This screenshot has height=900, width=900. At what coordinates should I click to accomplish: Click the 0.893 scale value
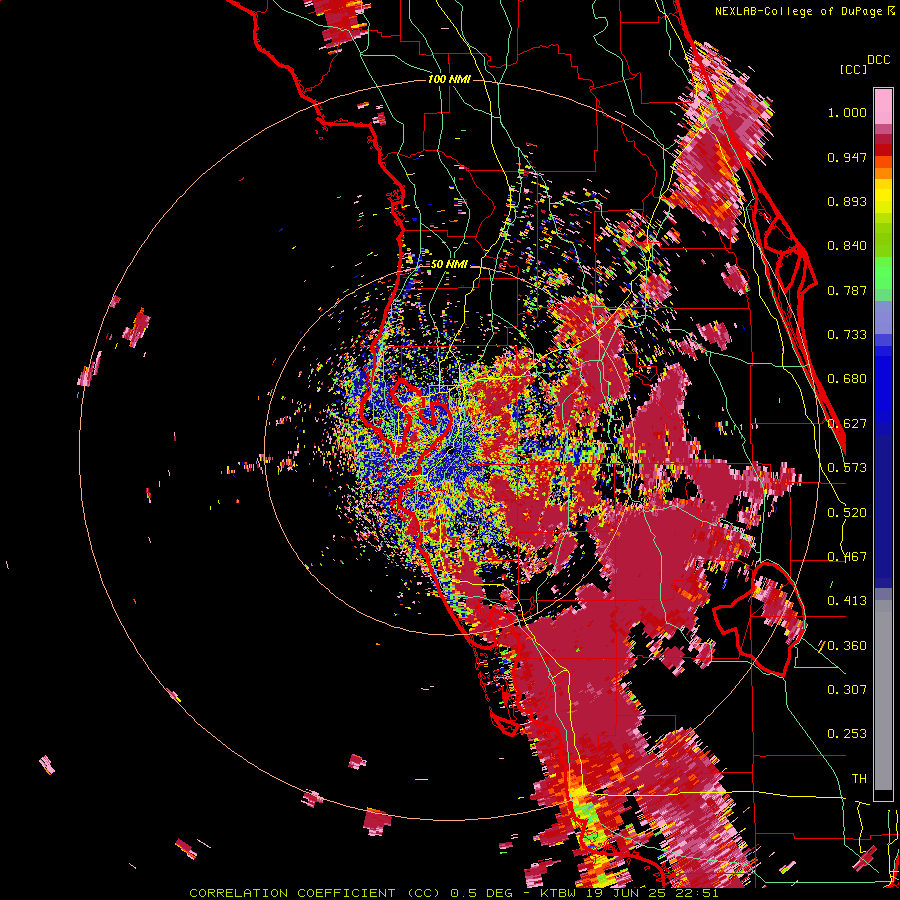tap(847, 201)
